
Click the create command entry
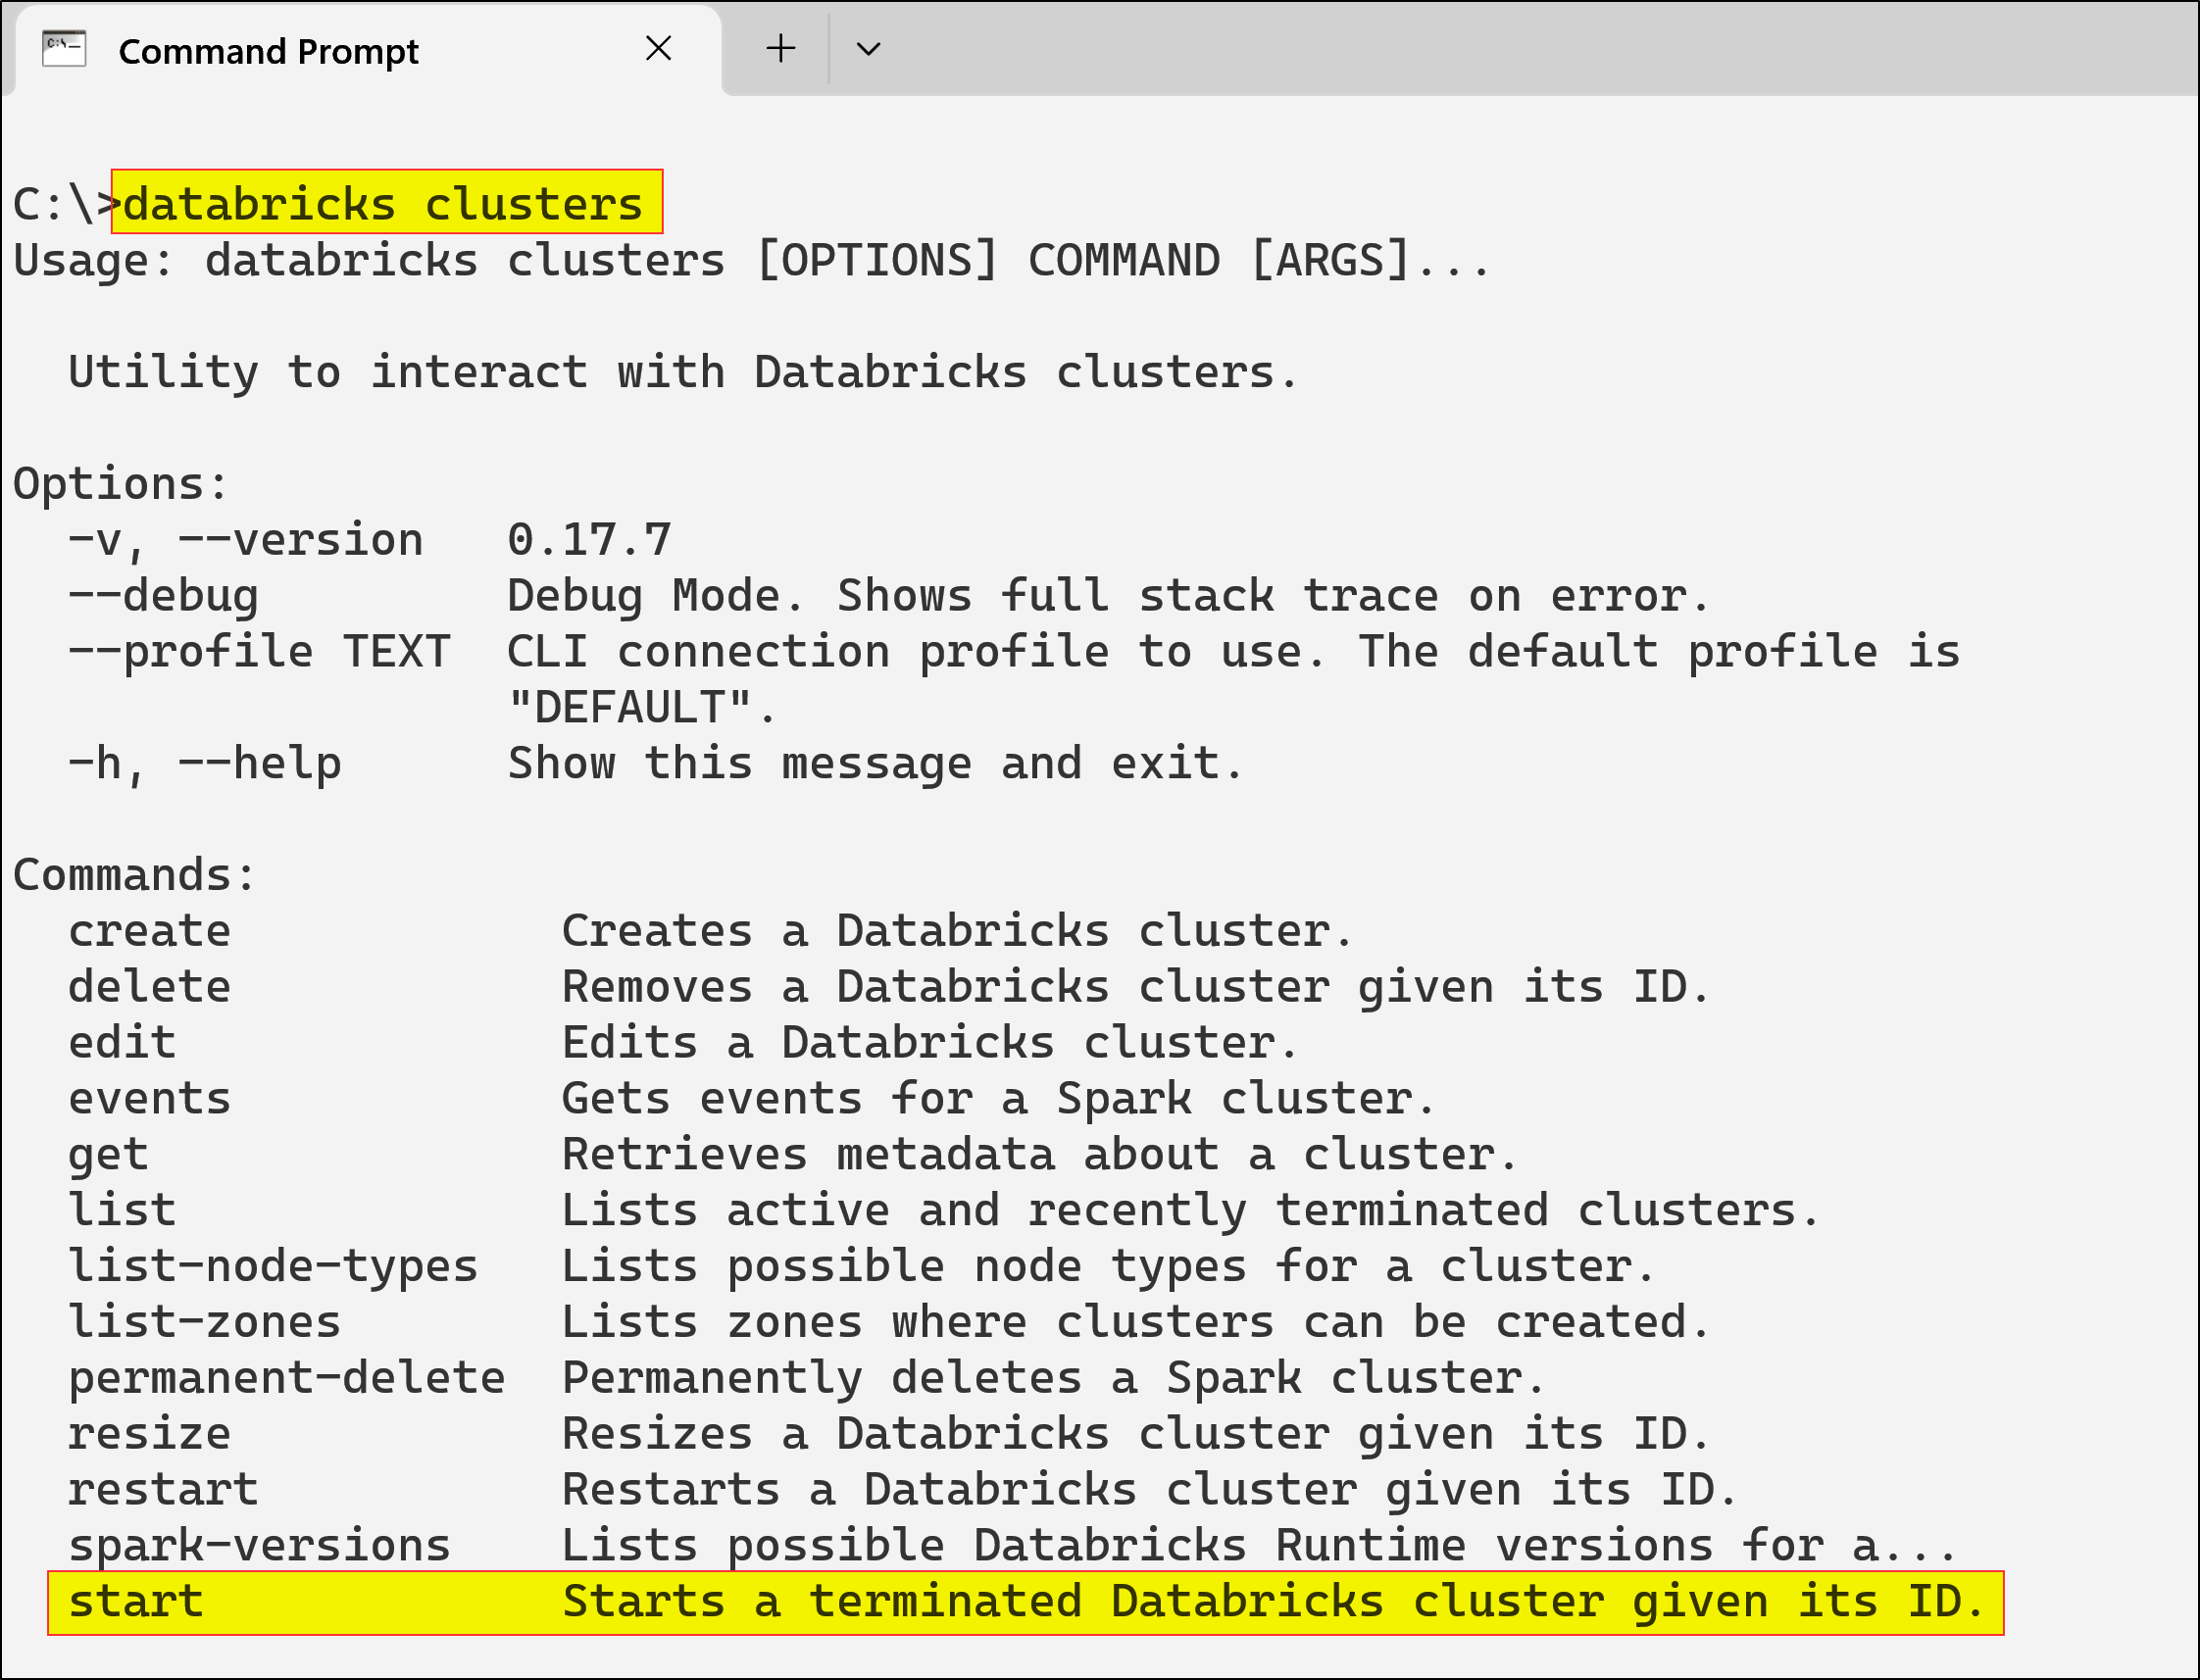150,932
